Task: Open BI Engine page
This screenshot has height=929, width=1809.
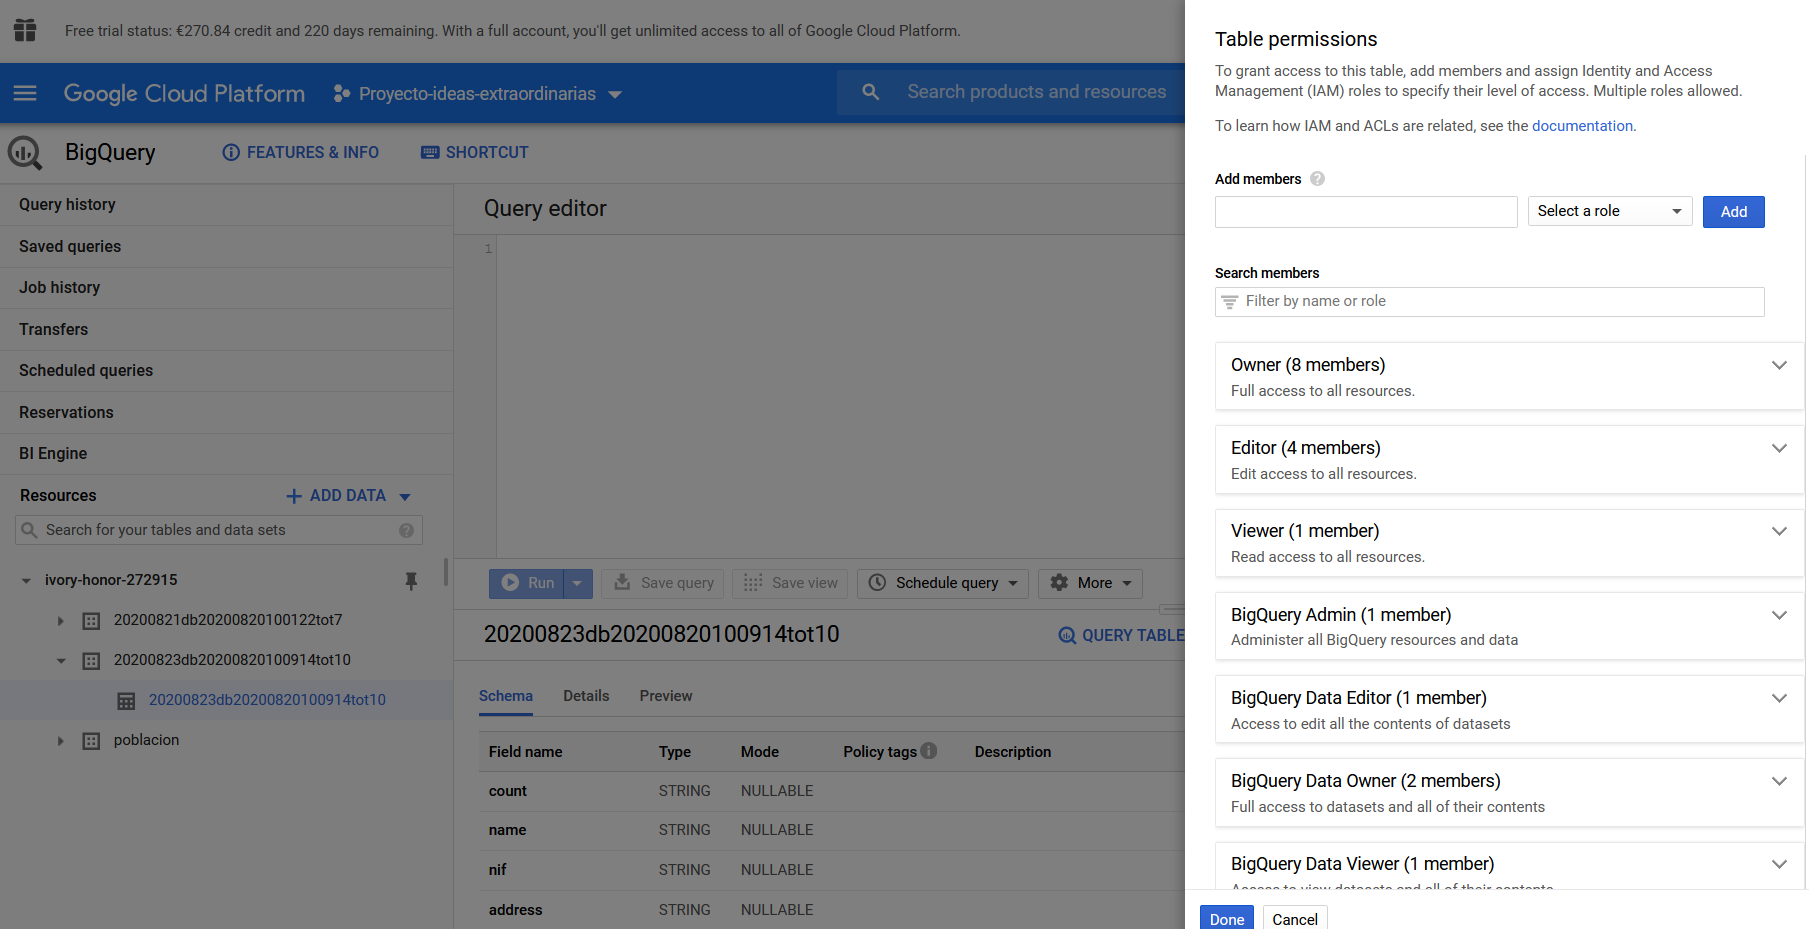Action: click(226, 454)
